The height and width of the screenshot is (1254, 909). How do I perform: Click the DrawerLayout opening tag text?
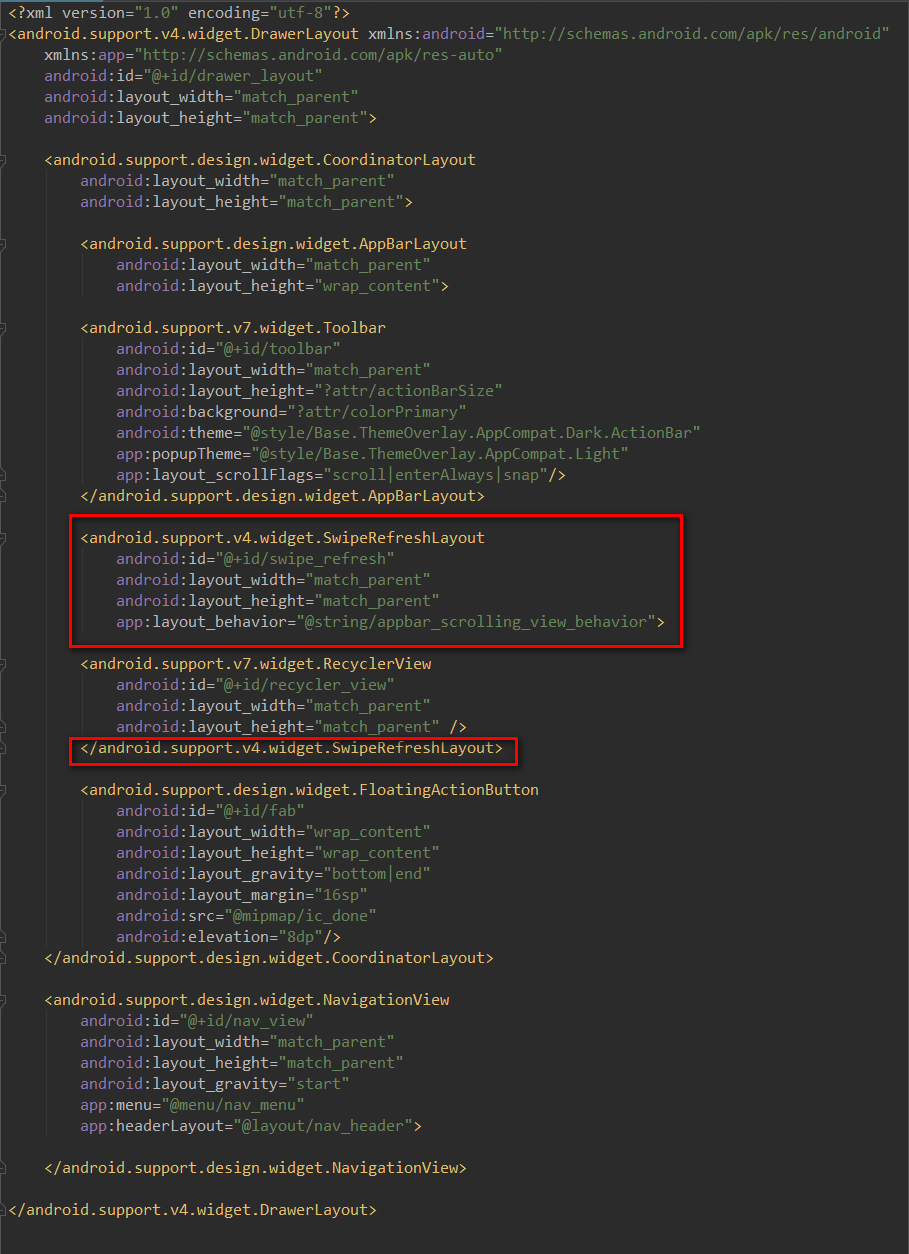pos(184,34)
